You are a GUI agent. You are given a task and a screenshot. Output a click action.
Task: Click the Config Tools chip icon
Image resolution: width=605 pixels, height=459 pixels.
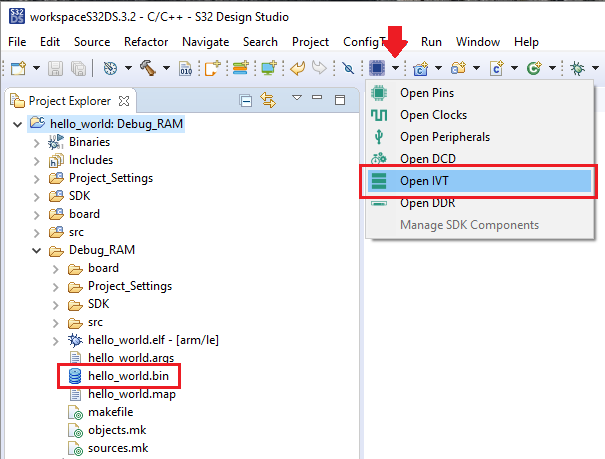(377, 68)
